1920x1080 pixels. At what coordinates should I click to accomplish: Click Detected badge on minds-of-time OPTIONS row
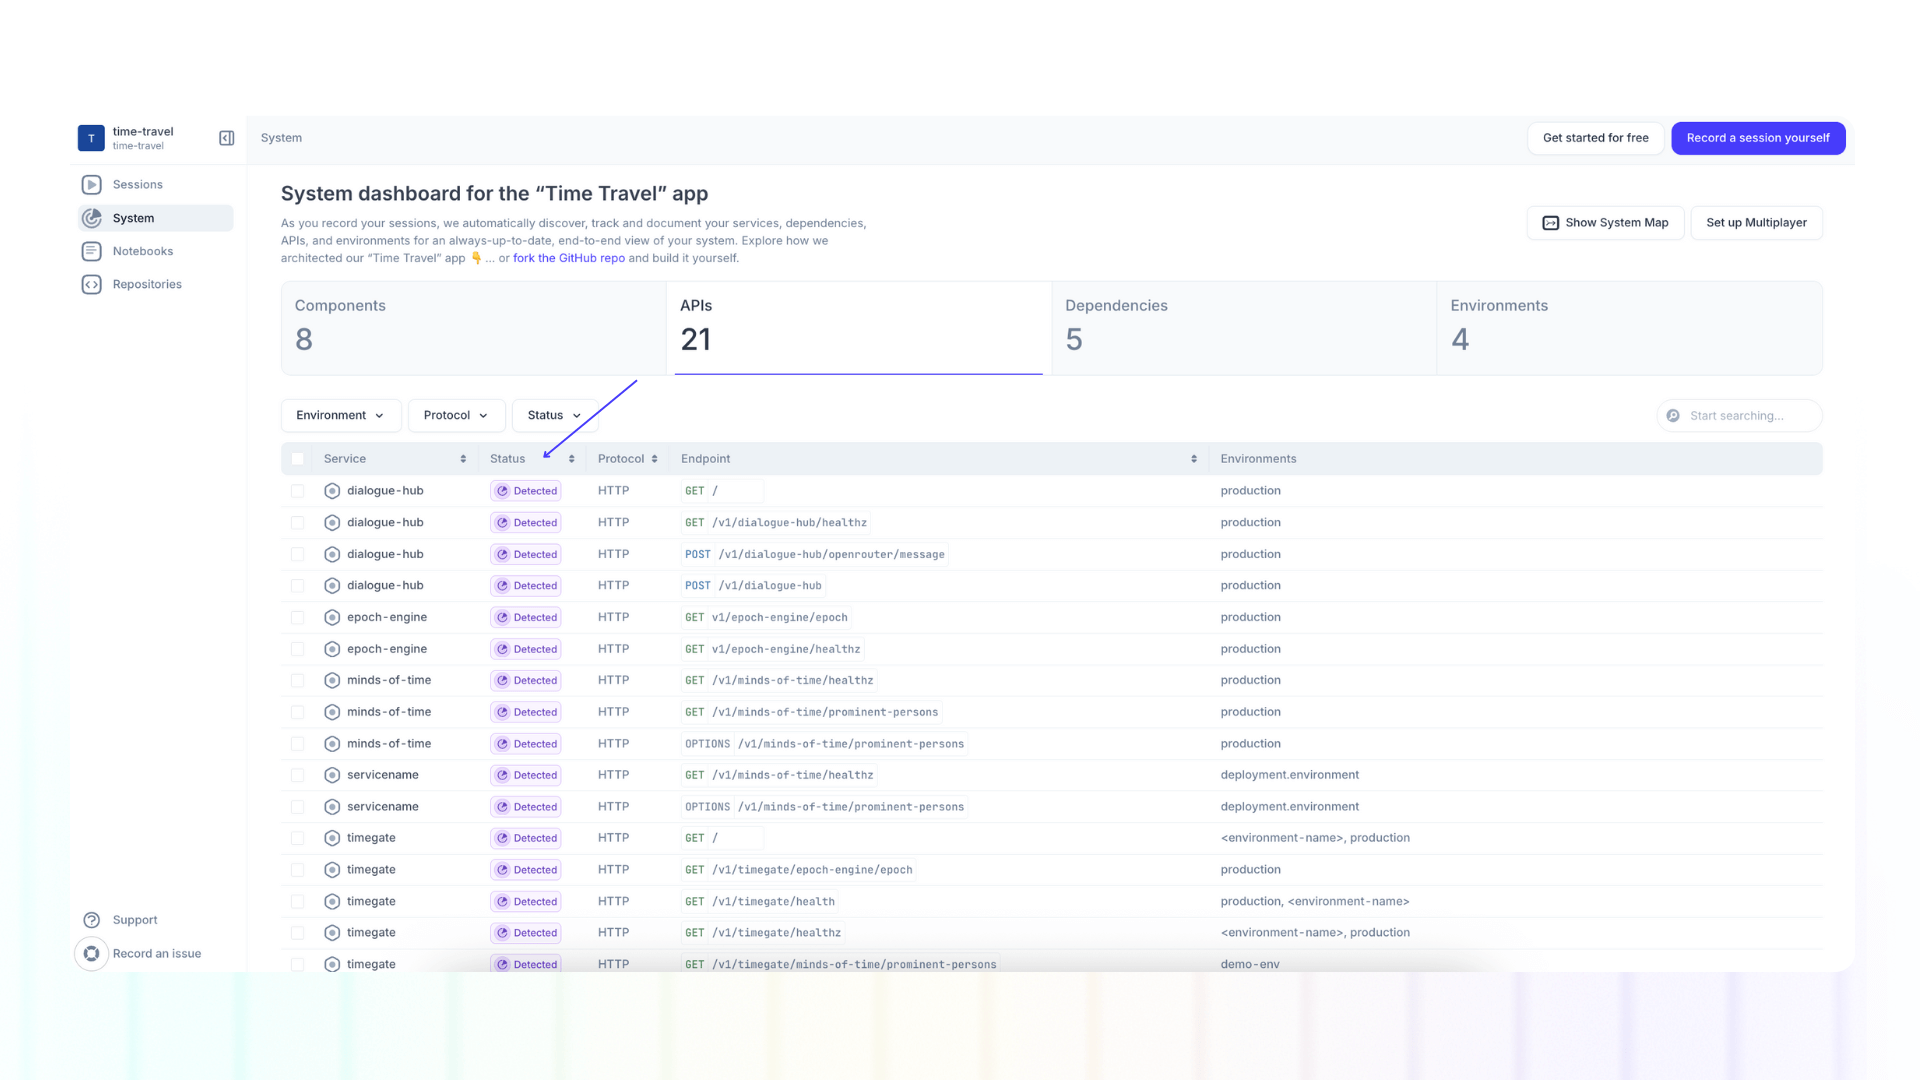(526, 744)
